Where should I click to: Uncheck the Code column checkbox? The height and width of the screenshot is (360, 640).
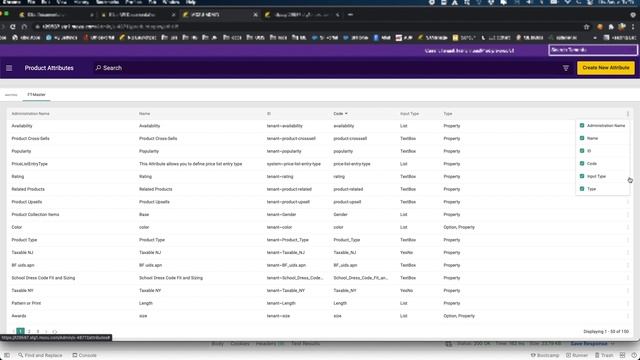coord(582,164)
